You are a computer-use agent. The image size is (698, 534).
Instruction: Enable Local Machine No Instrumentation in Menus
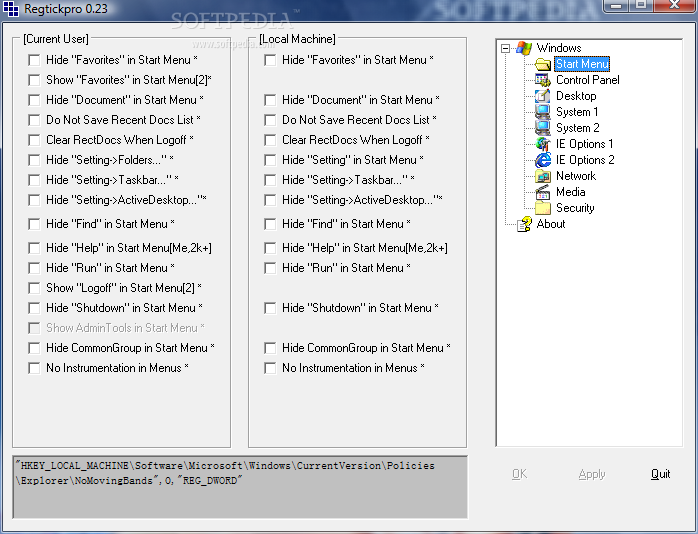pyautogui.click(x=270, y=368)
